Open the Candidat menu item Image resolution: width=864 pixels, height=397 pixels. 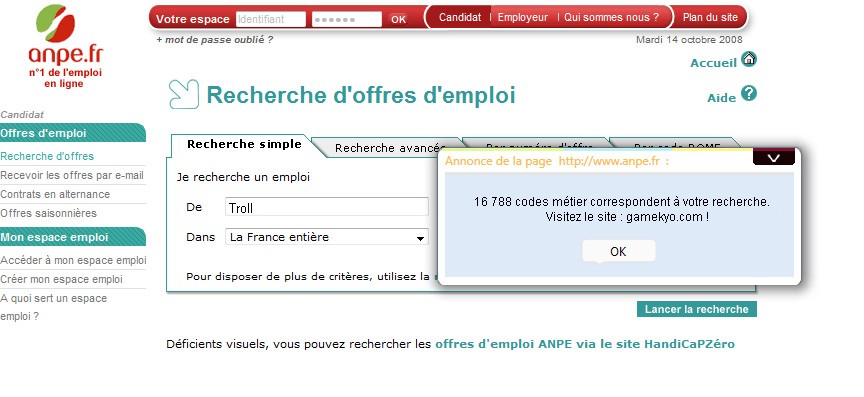(460, 17)
